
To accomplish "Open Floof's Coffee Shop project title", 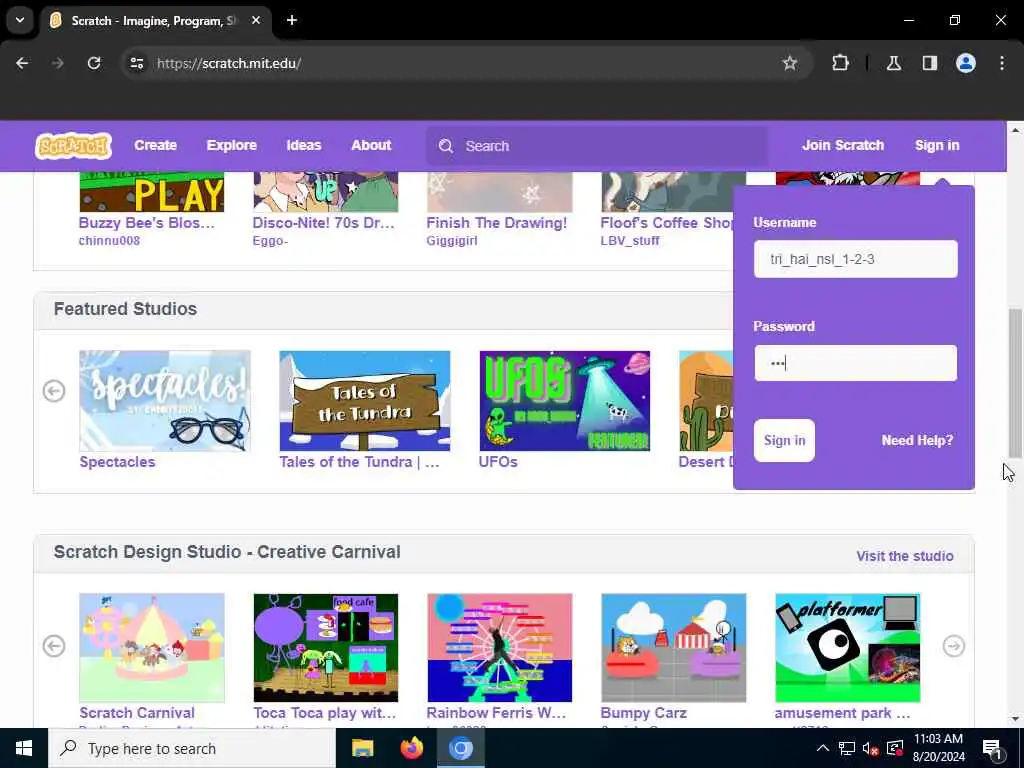I will tap(666, 223).
